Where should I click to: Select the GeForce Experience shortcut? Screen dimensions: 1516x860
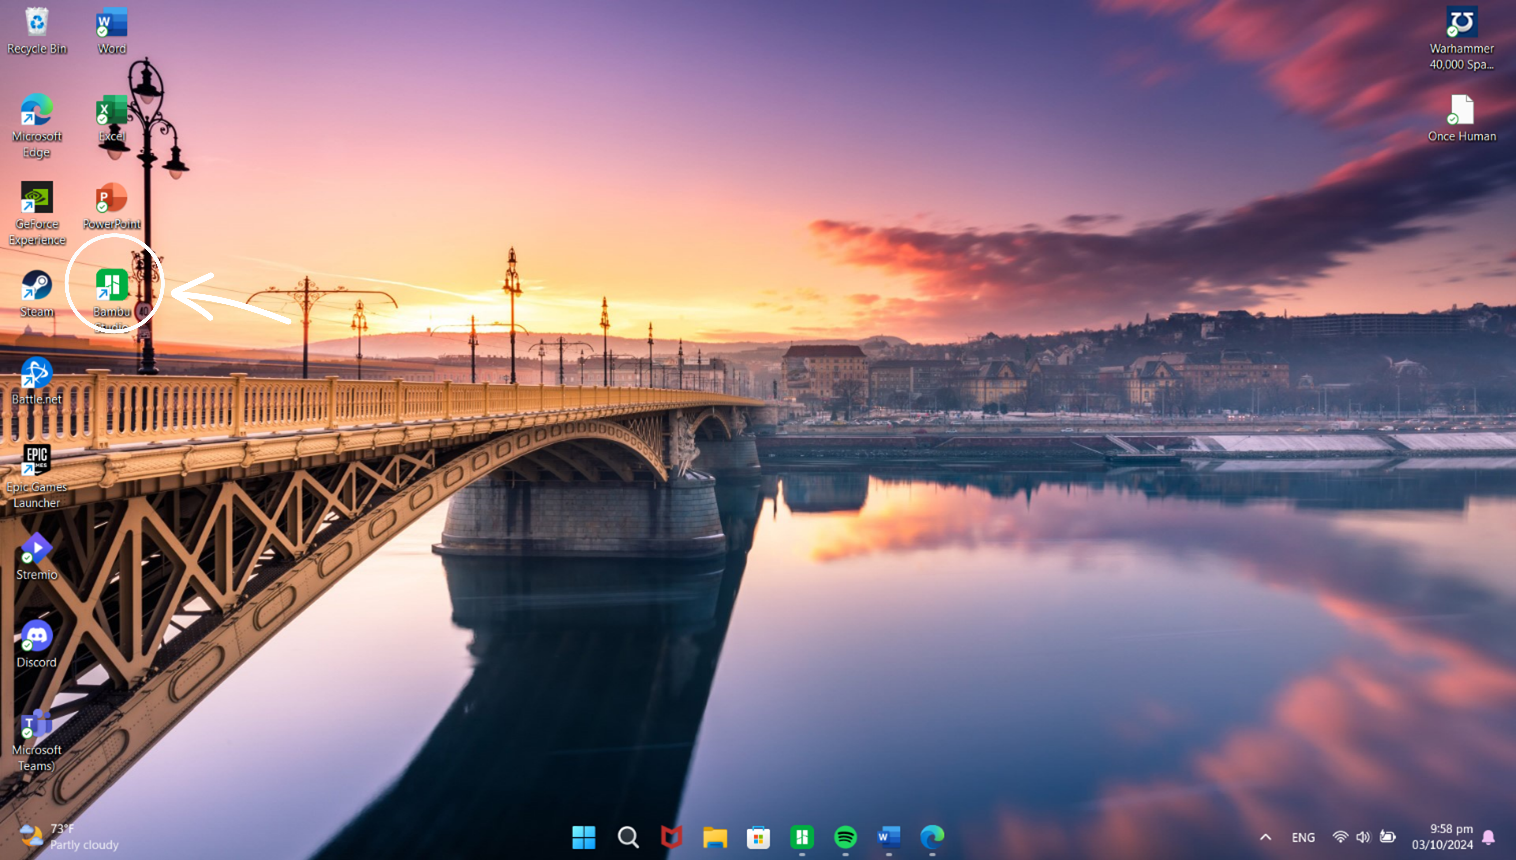[x=37, y=200]
